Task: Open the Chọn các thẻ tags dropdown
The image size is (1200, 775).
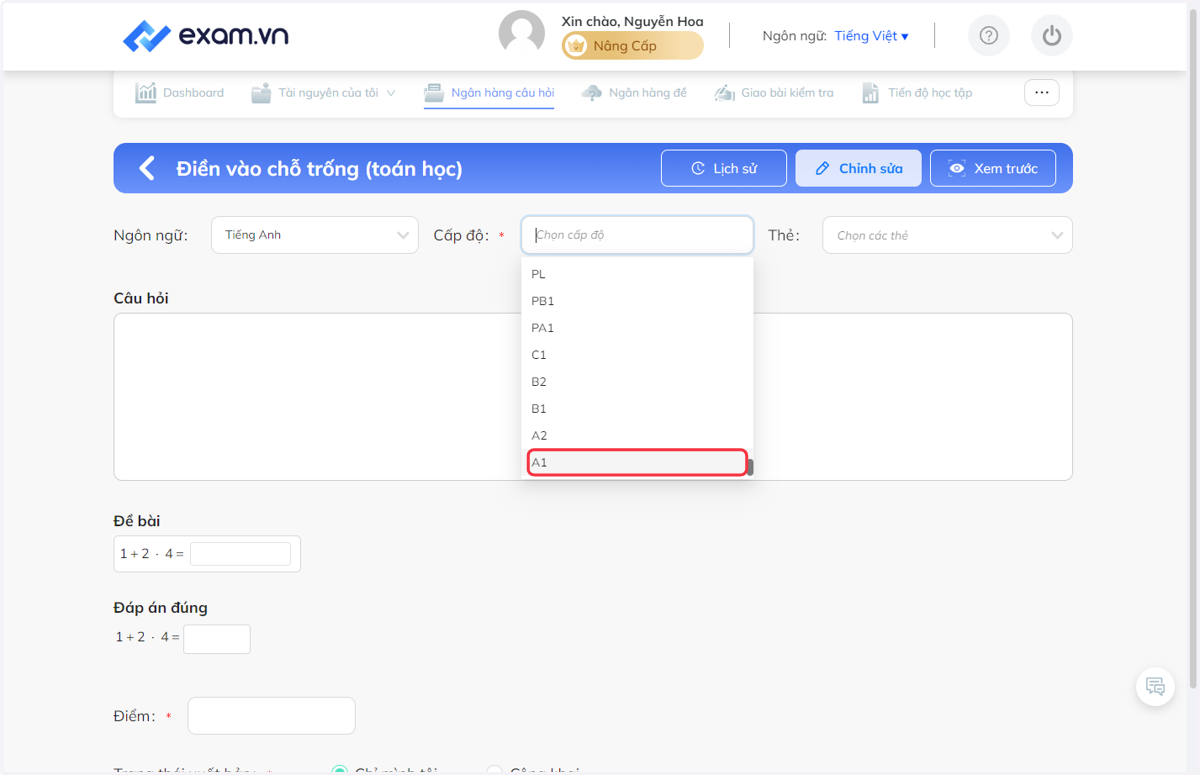Action: (947, 235)
